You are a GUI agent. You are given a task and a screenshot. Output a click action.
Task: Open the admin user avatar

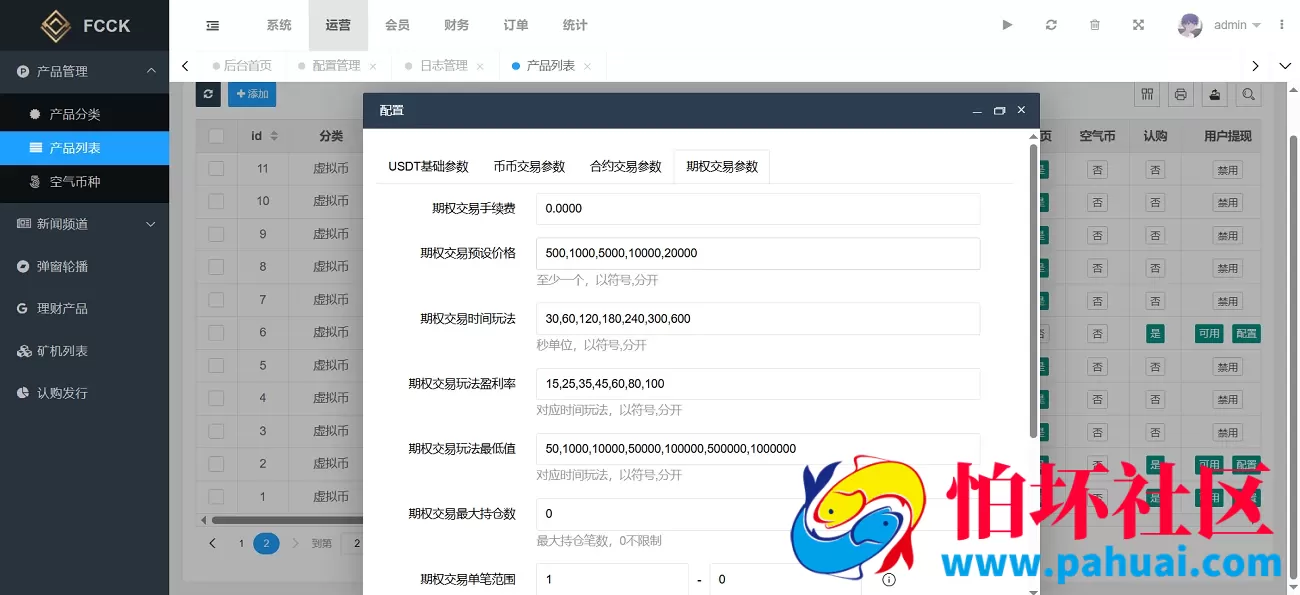(x=1190, y=25)
